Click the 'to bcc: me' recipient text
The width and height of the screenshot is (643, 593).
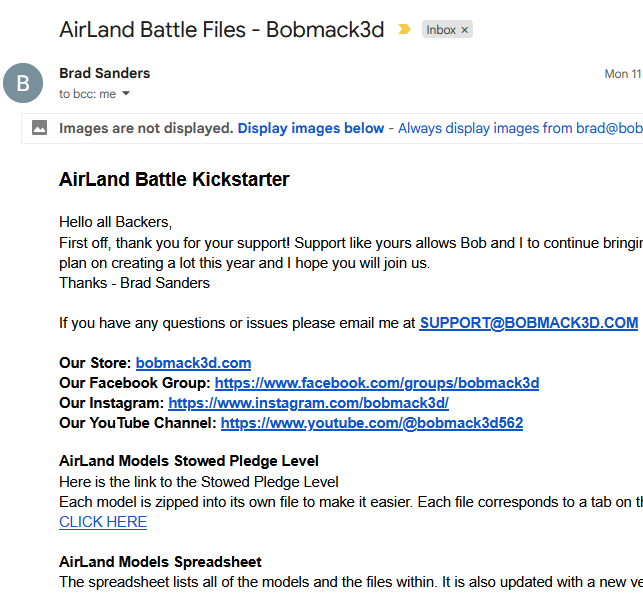click(87, 94)
